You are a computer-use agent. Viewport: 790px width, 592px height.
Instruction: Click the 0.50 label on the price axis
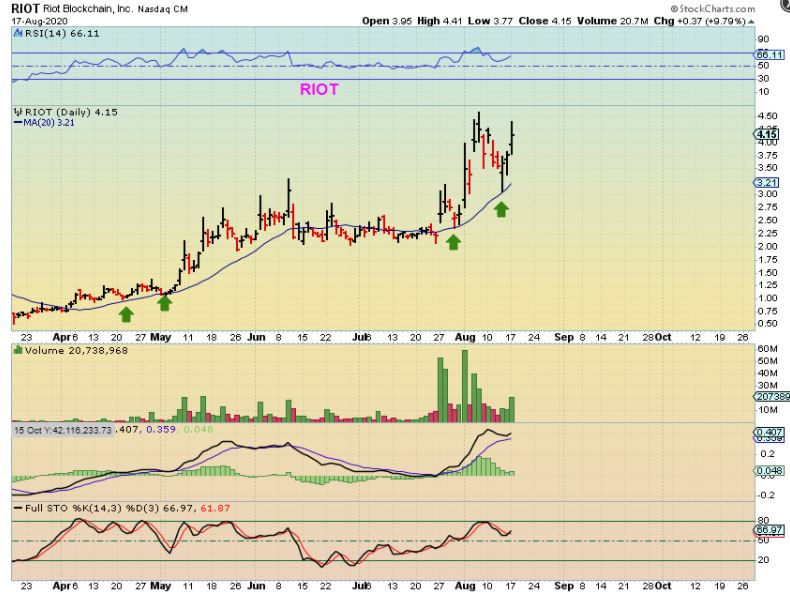767,323
